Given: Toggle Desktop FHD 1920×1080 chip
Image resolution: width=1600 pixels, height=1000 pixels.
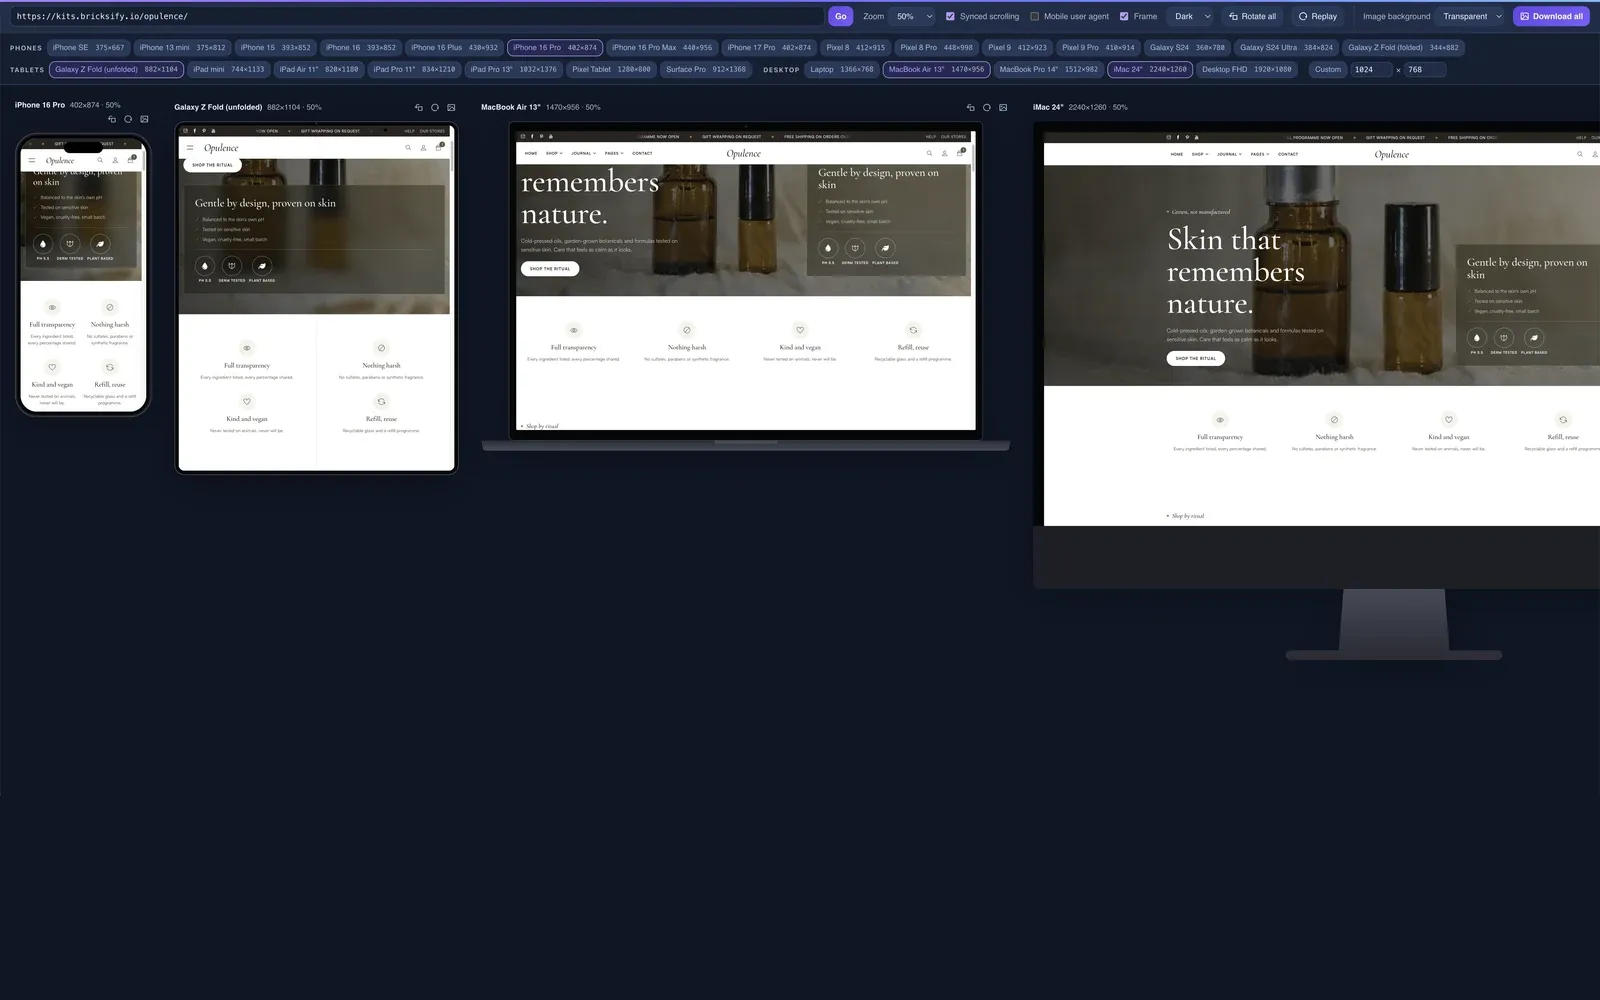Looking at the screenshot, I should coord(1247,69).
